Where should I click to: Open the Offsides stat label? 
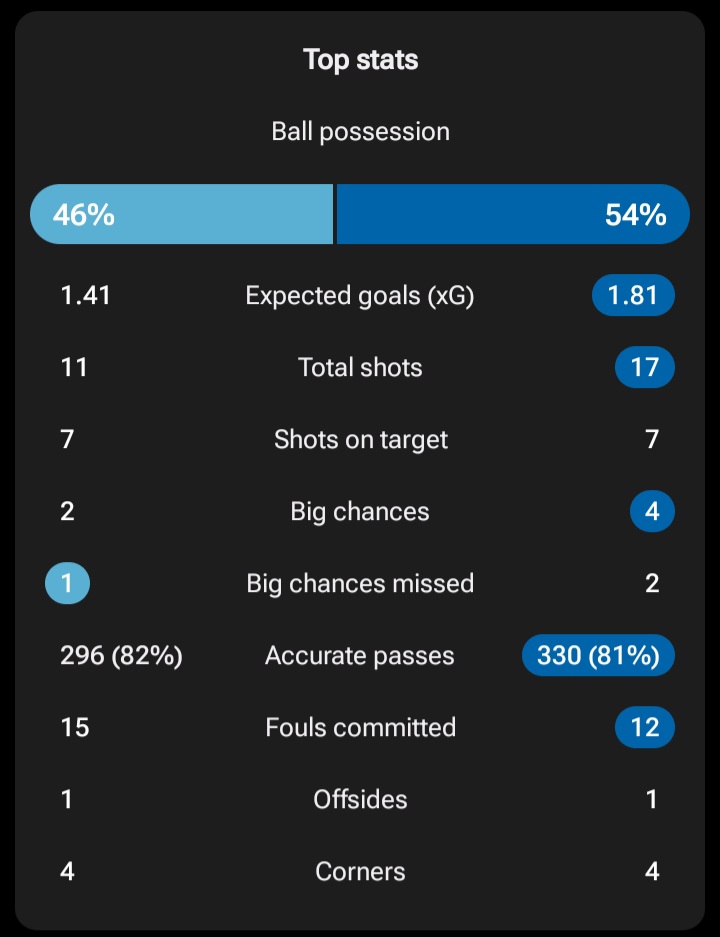pyautogui.click(x=360, y=800)
